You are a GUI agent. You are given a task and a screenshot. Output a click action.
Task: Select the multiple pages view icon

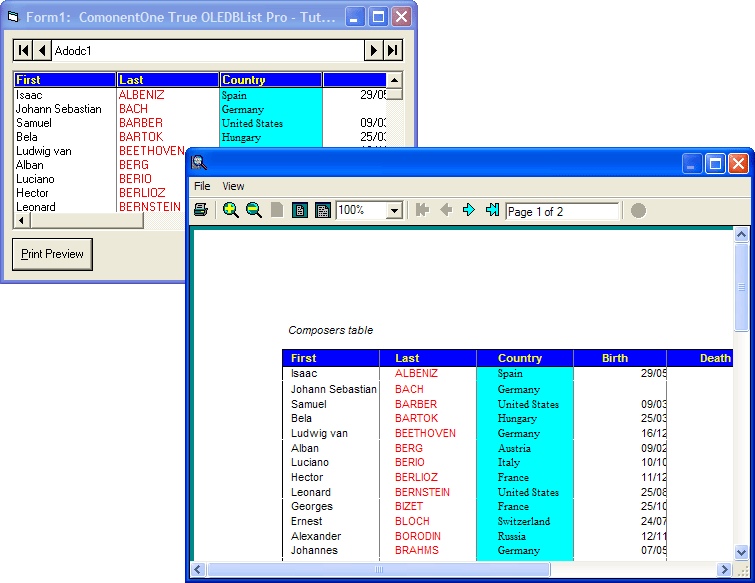[322, 210]
